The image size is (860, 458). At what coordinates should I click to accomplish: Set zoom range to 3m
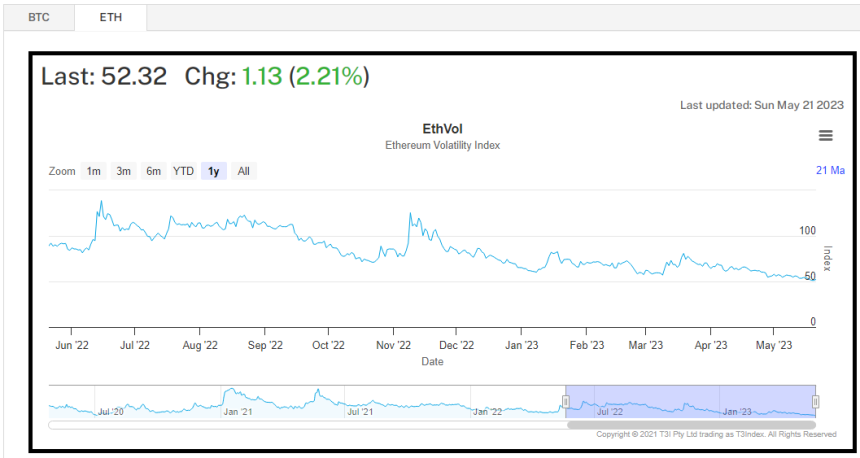pos(123,171)
